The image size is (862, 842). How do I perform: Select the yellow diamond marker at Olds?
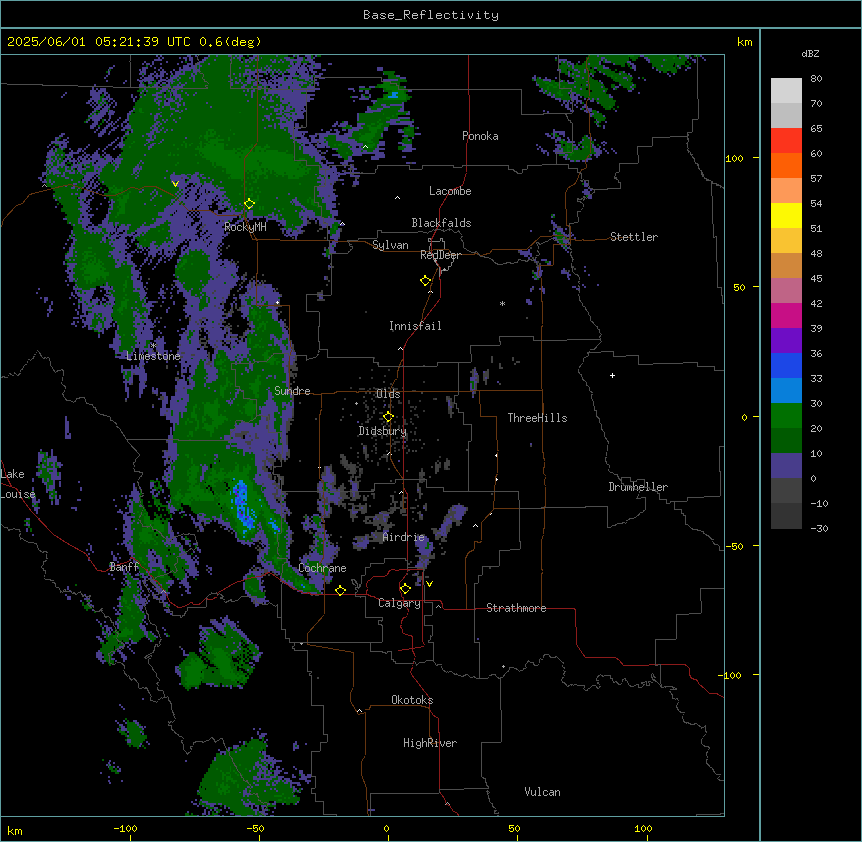388,417
